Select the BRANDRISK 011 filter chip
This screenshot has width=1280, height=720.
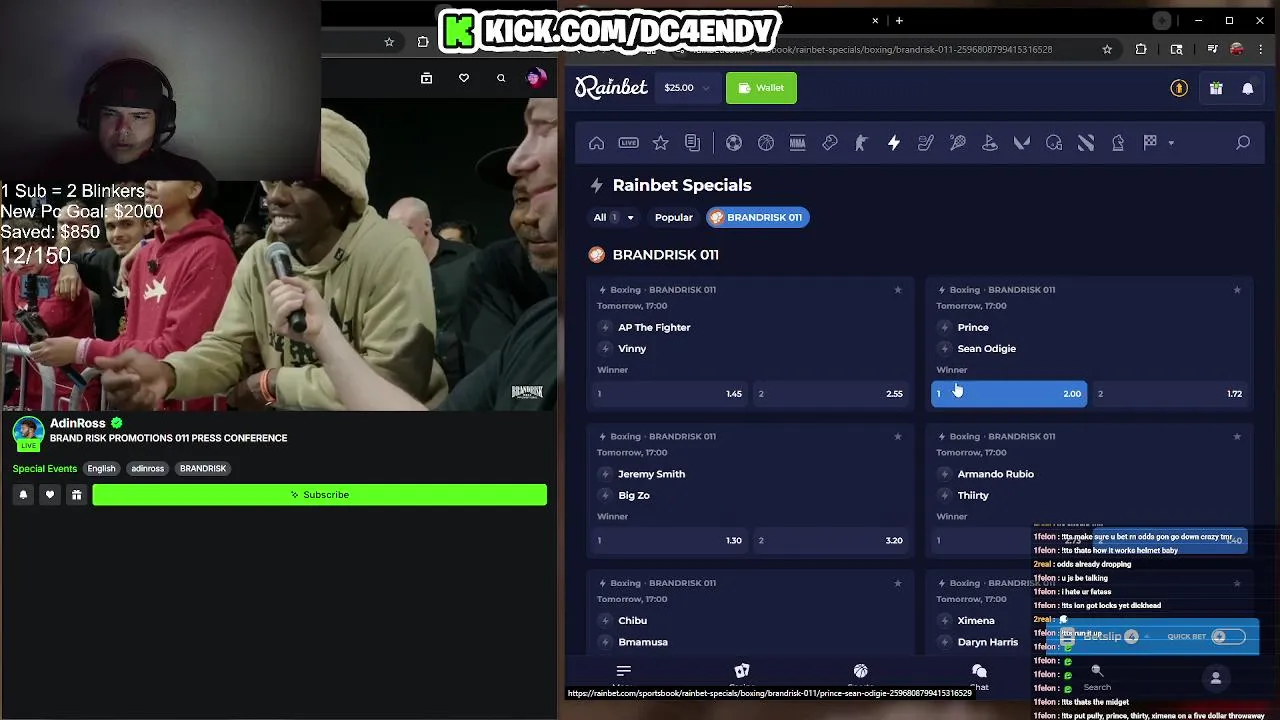click(757, 217)
